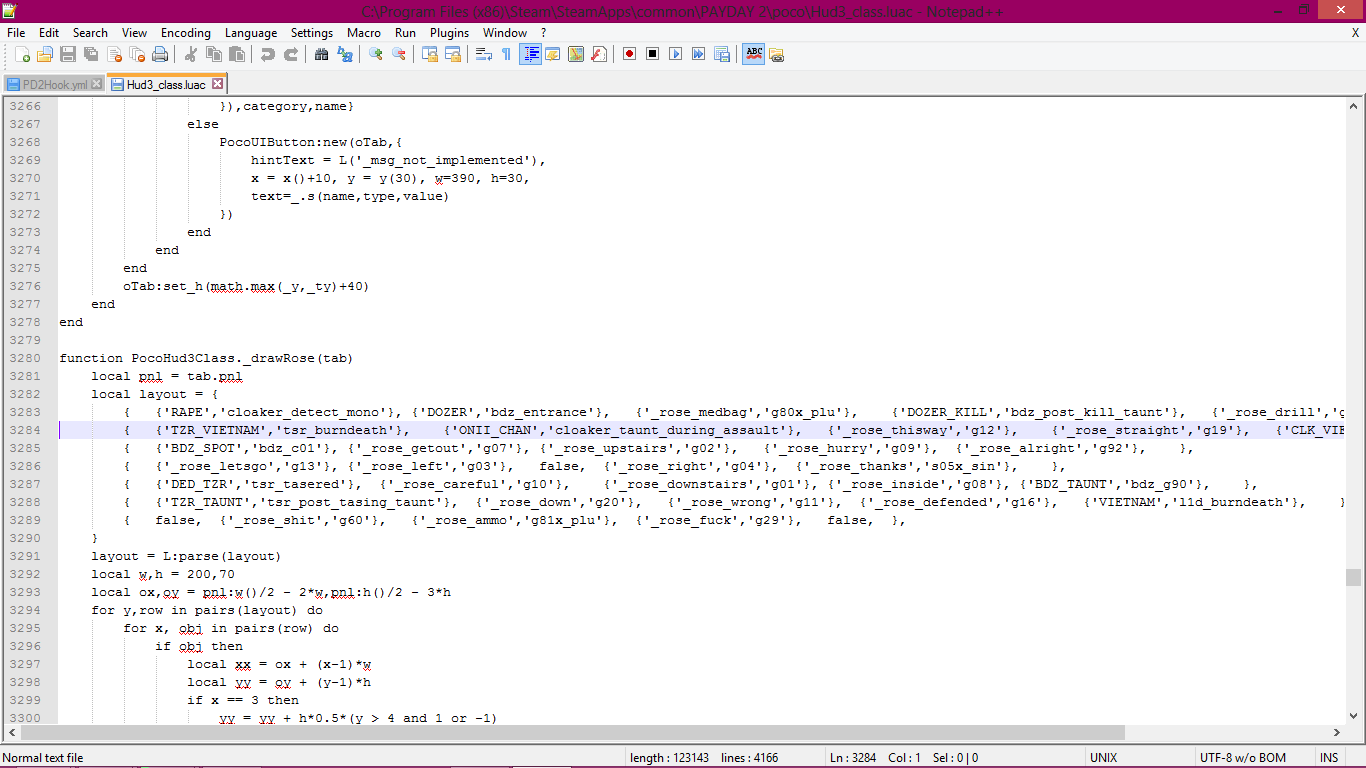Open the Encoding menu

point(186,33)
